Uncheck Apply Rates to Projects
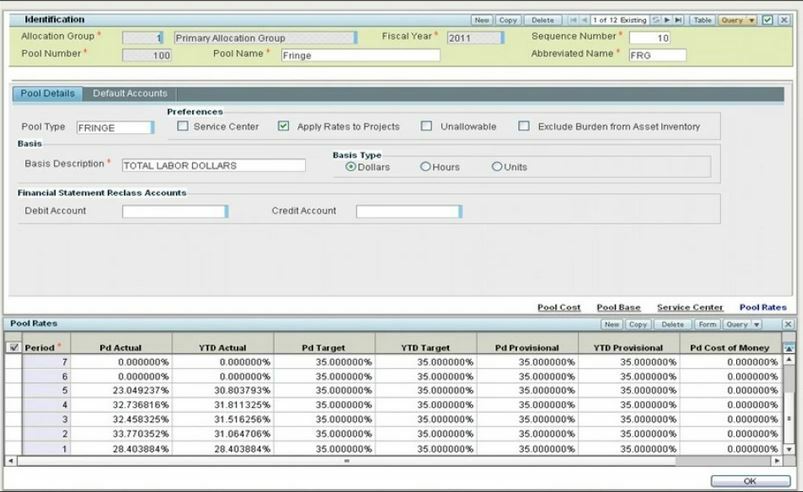Viewport: 803px width, 492px height. (x=284, y=127)
